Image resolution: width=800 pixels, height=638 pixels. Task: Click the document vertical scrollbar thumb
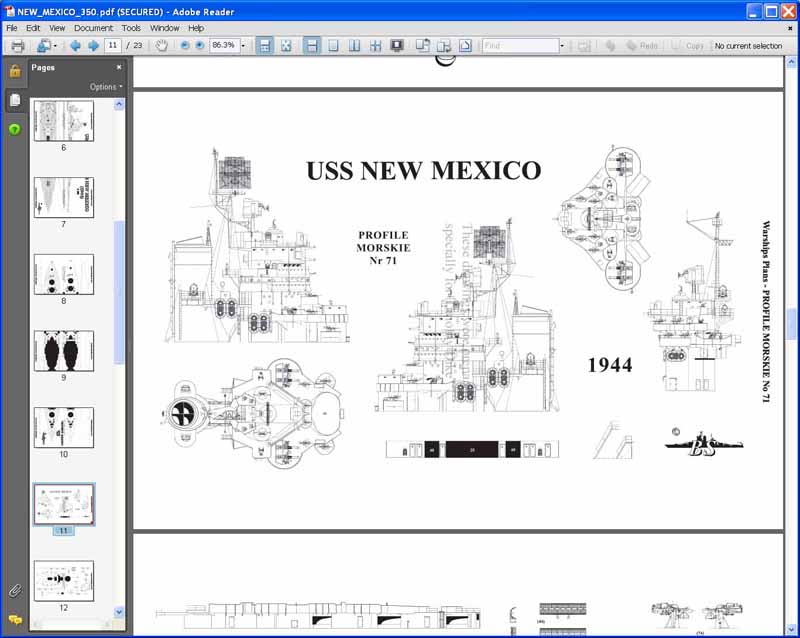pos(791,324)
